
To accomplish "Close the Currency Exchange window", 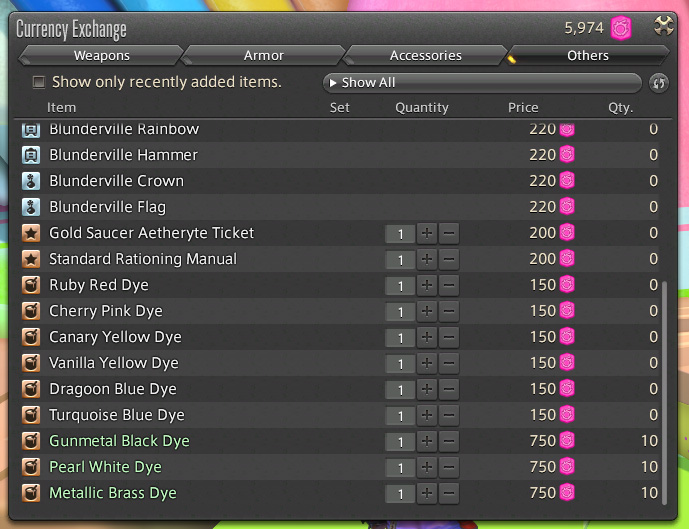I will (664, 26).
